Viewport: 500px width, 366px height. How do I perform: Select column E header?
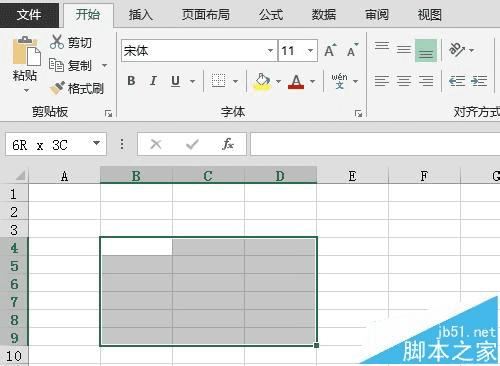(352, 175)
